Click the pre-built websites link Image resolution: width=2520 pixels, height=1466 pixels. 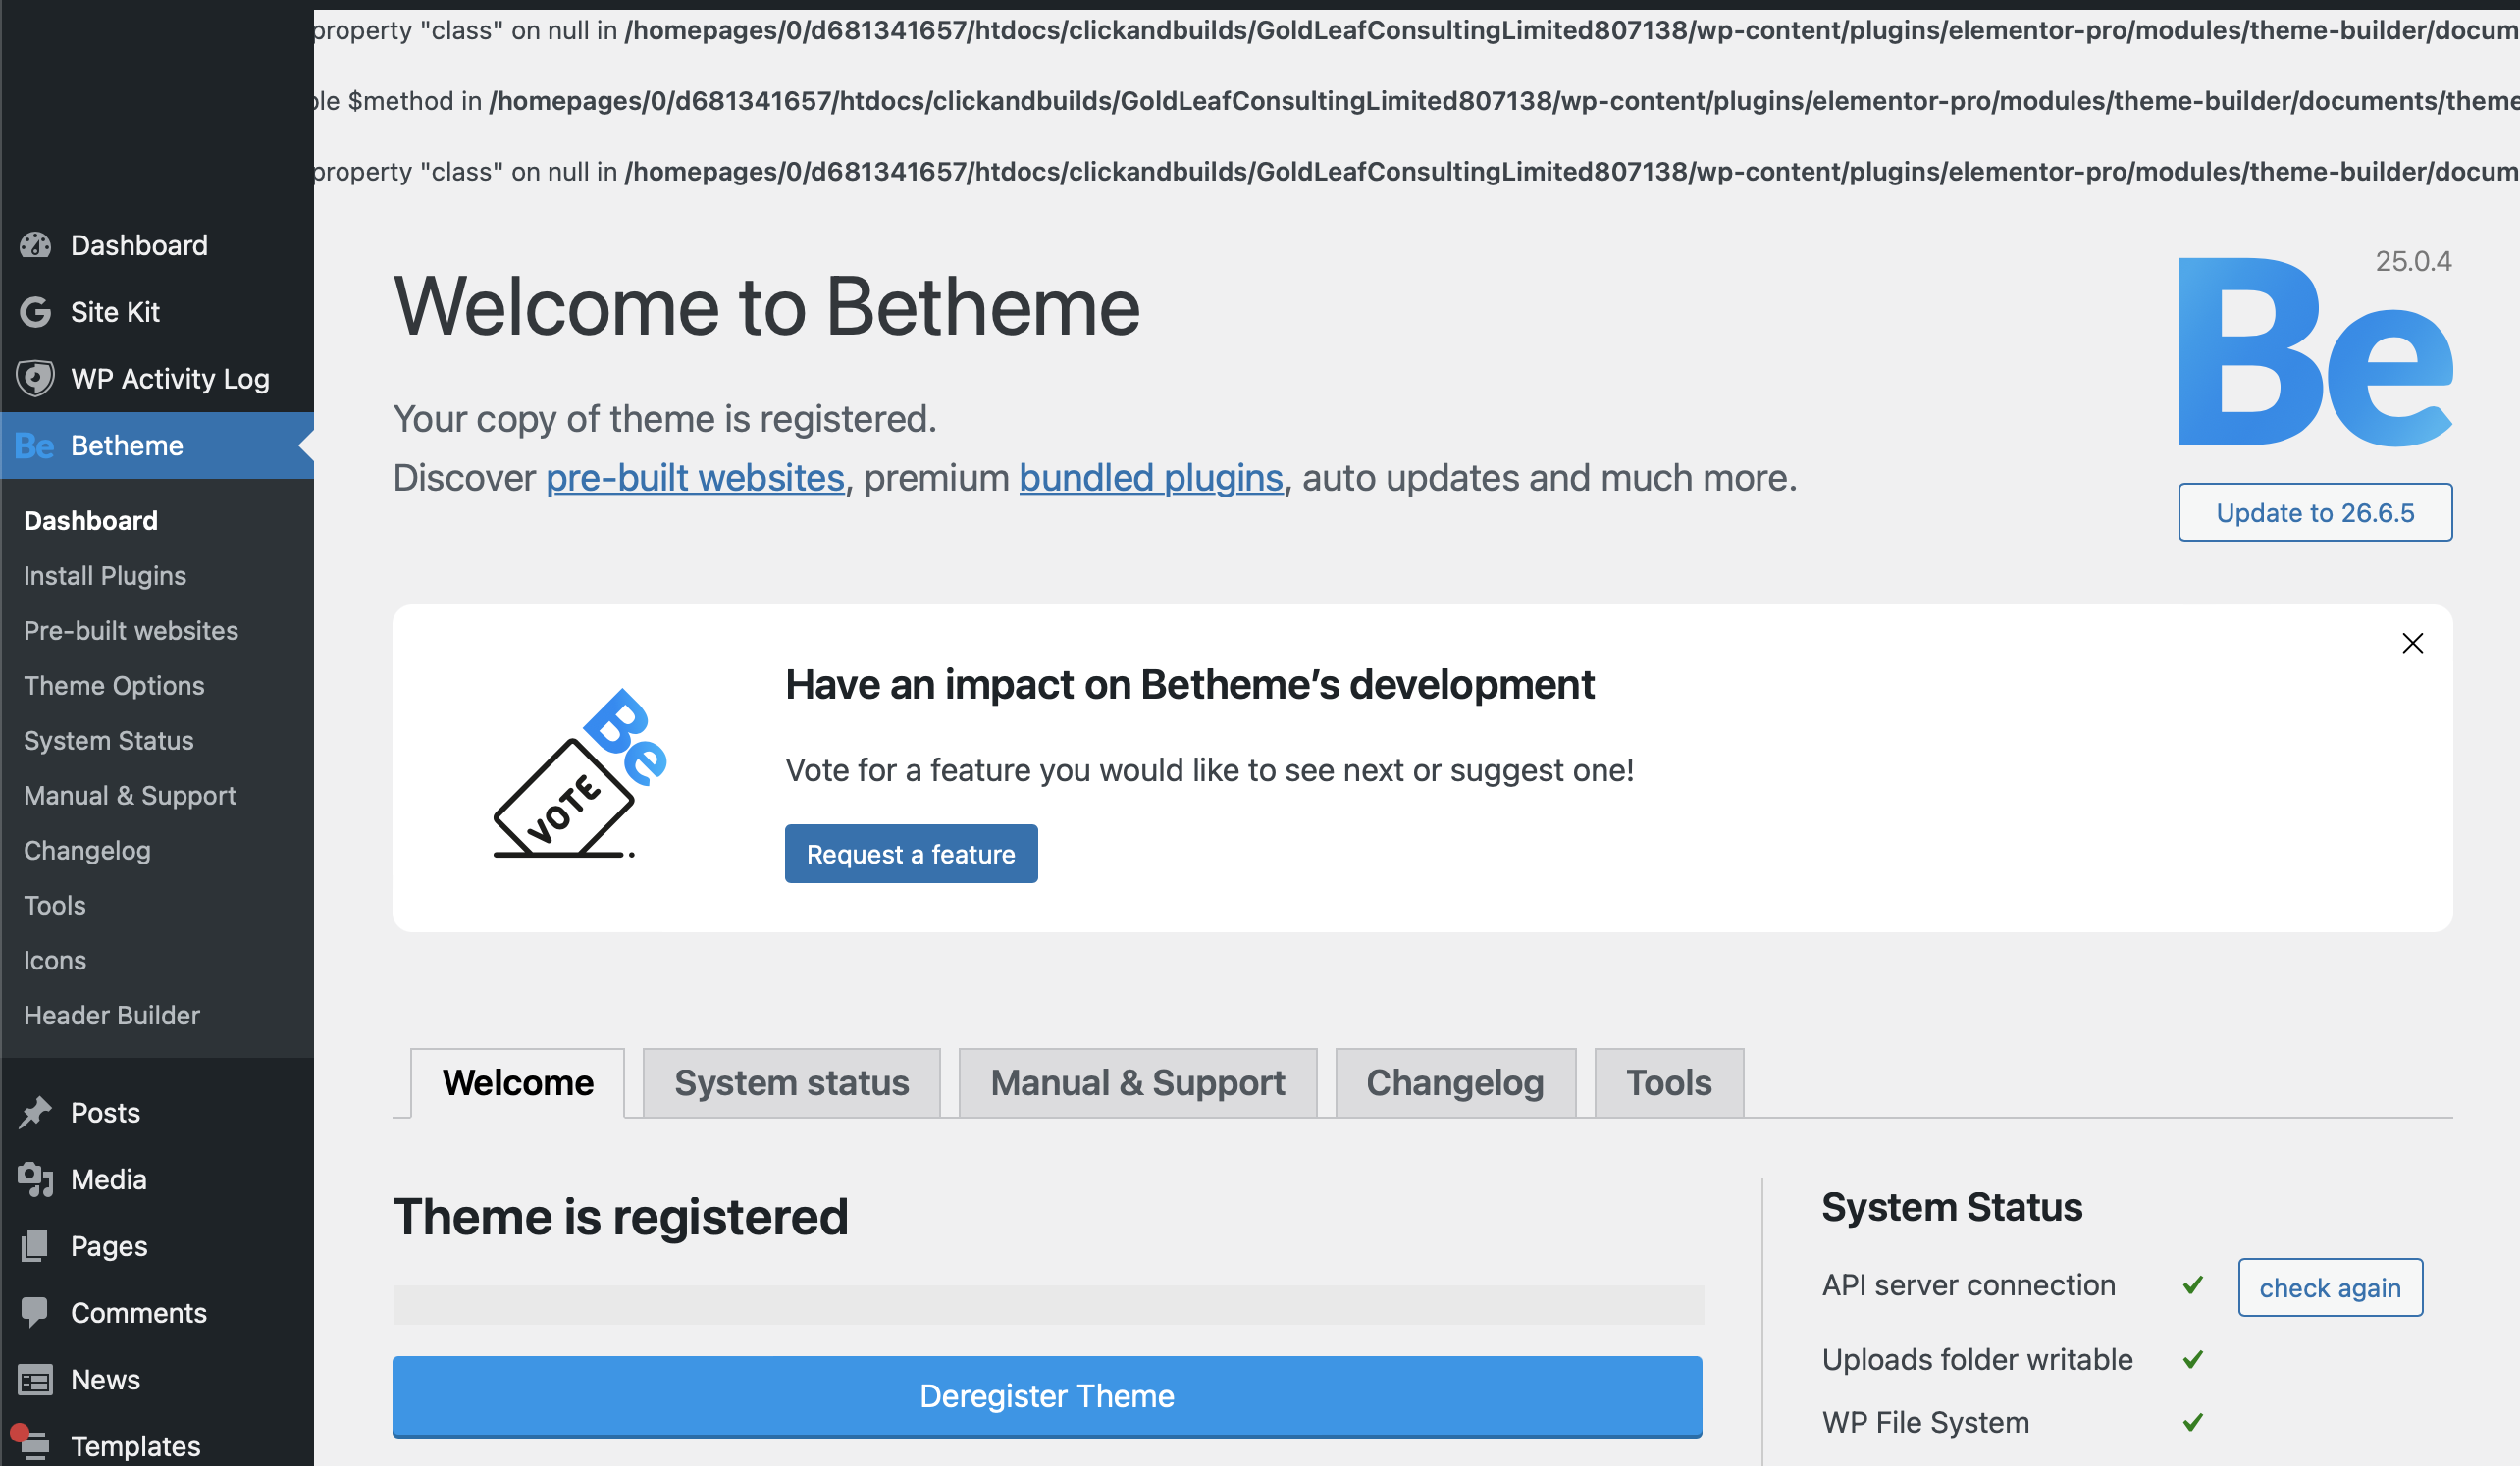coord(695,478)
